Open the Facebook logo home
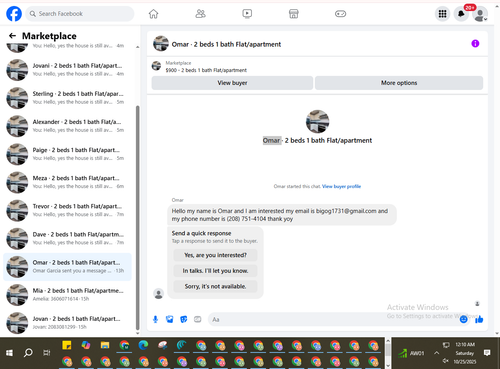The width and height of the screenshot is (500, 369). pos(14,14)
